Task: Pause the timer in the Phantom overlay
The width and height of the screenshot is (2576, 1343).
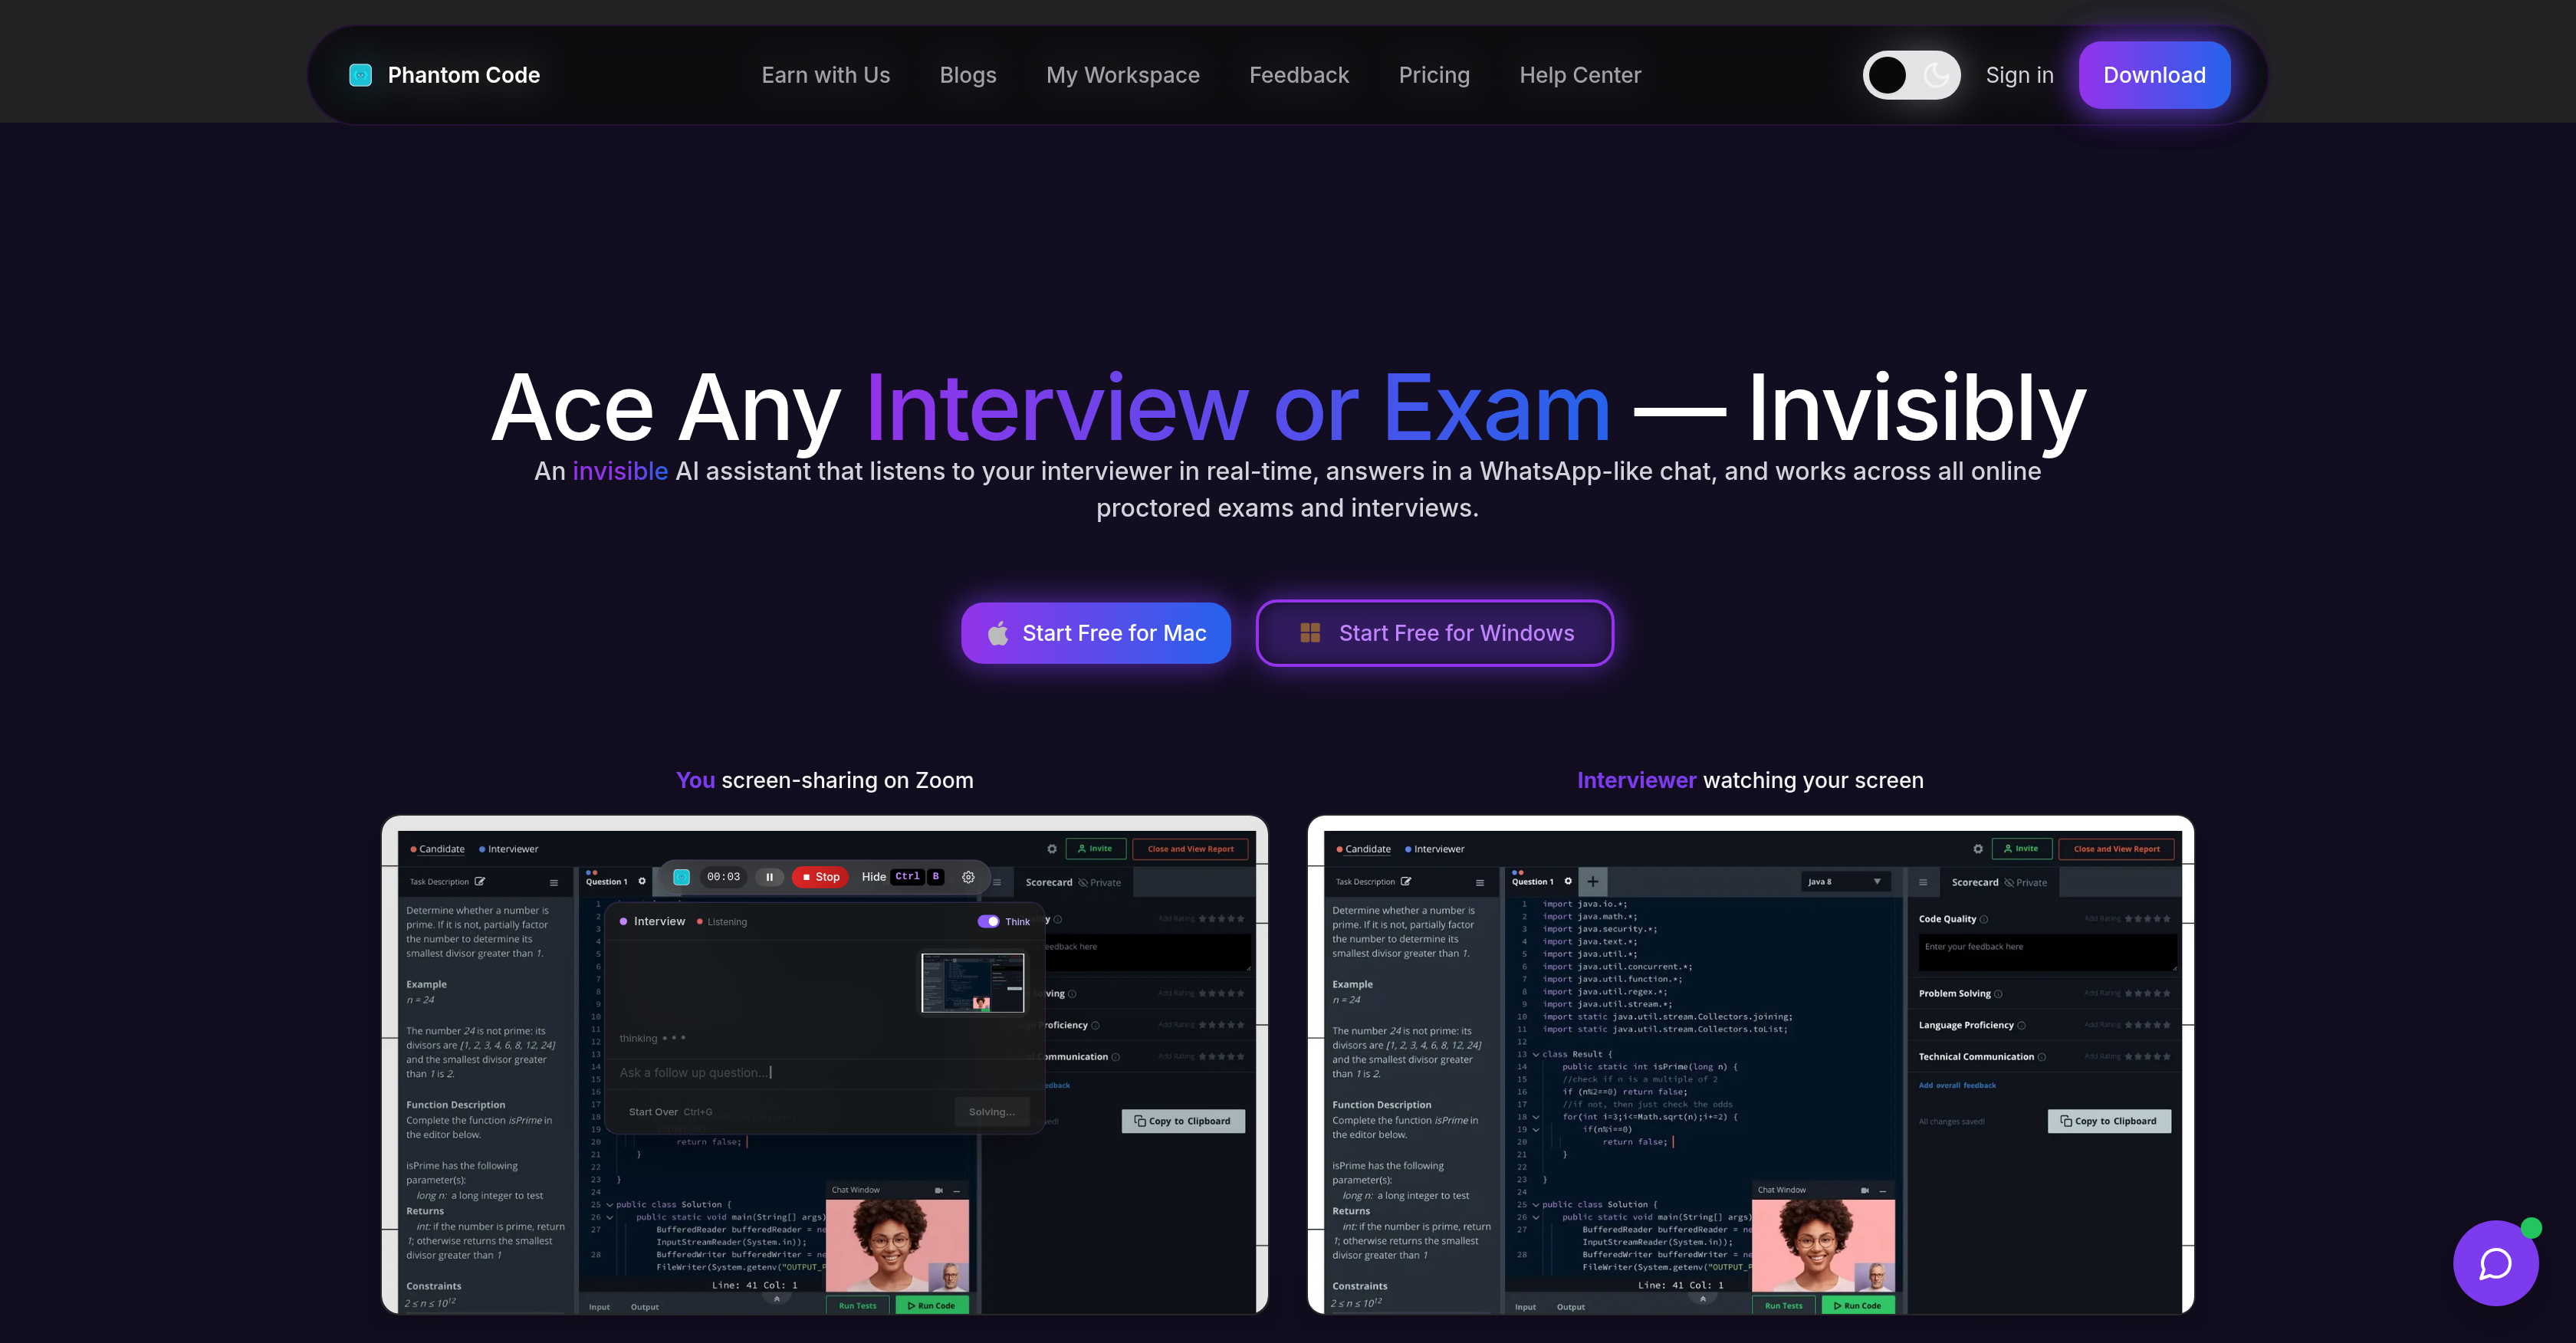Action: tap(769, 877)
